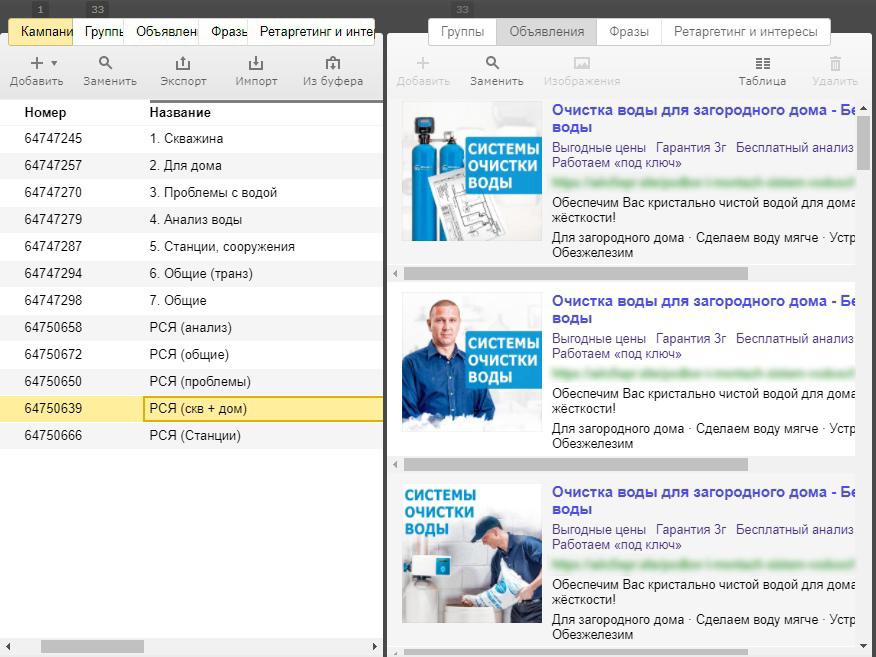Click the Экспорт upload icon
Viewport: 876px width, 657px height.
183,63
